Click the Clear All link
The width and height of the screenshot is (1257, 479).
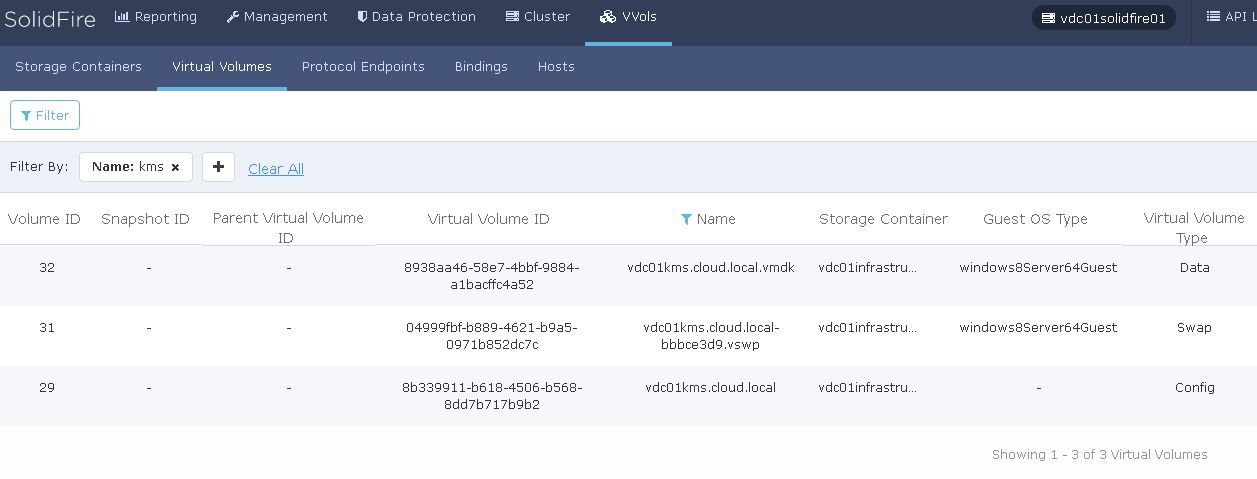click(x=276, y=169)
